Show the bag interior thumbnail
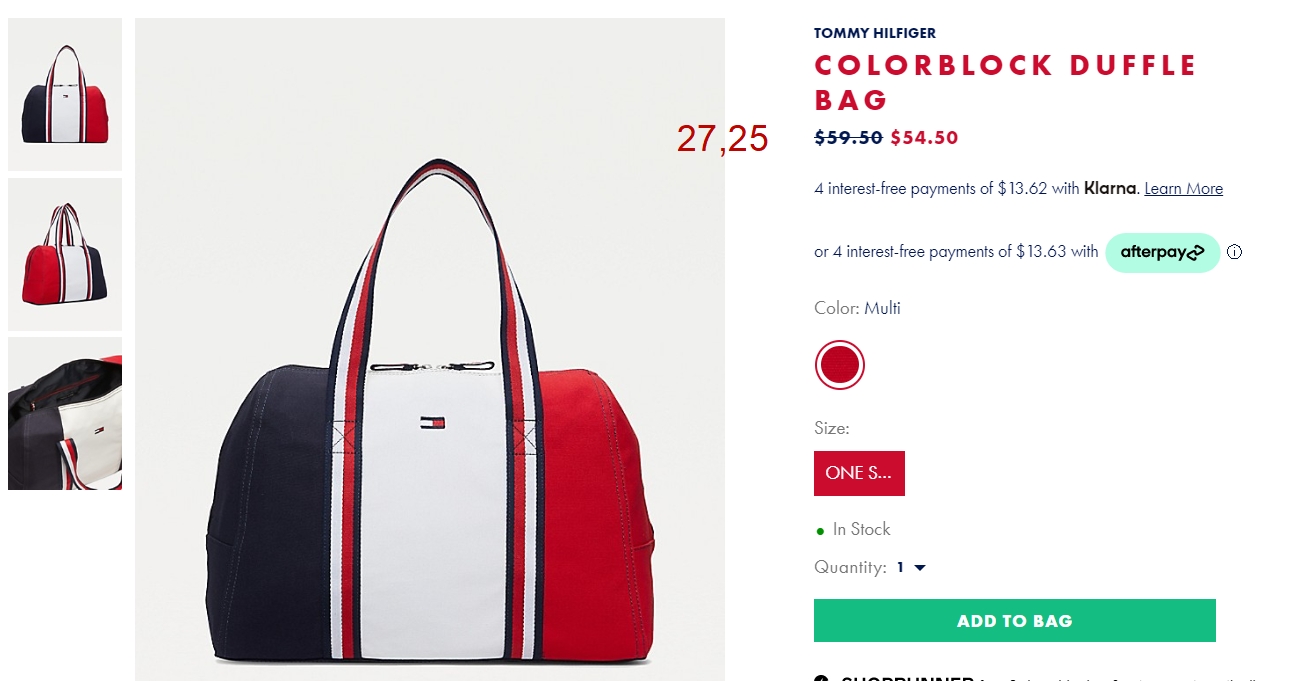The height and width of the screenshot is (681, 1289). 65,413
